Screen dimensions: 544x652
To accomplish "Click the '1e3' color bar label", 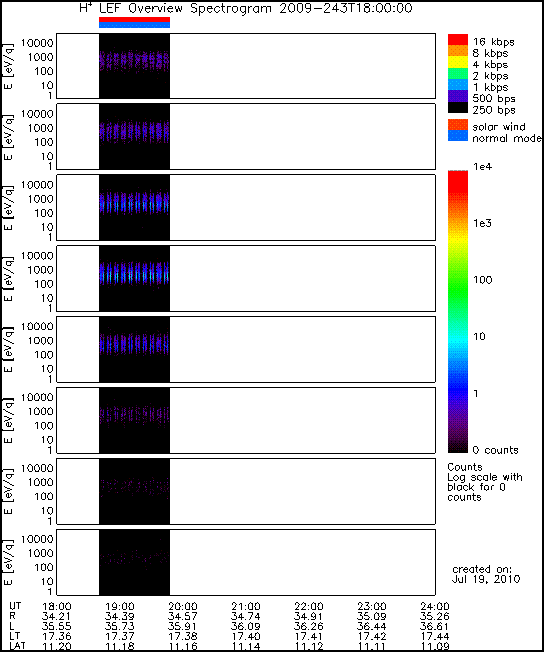I will tap(482, 223).
